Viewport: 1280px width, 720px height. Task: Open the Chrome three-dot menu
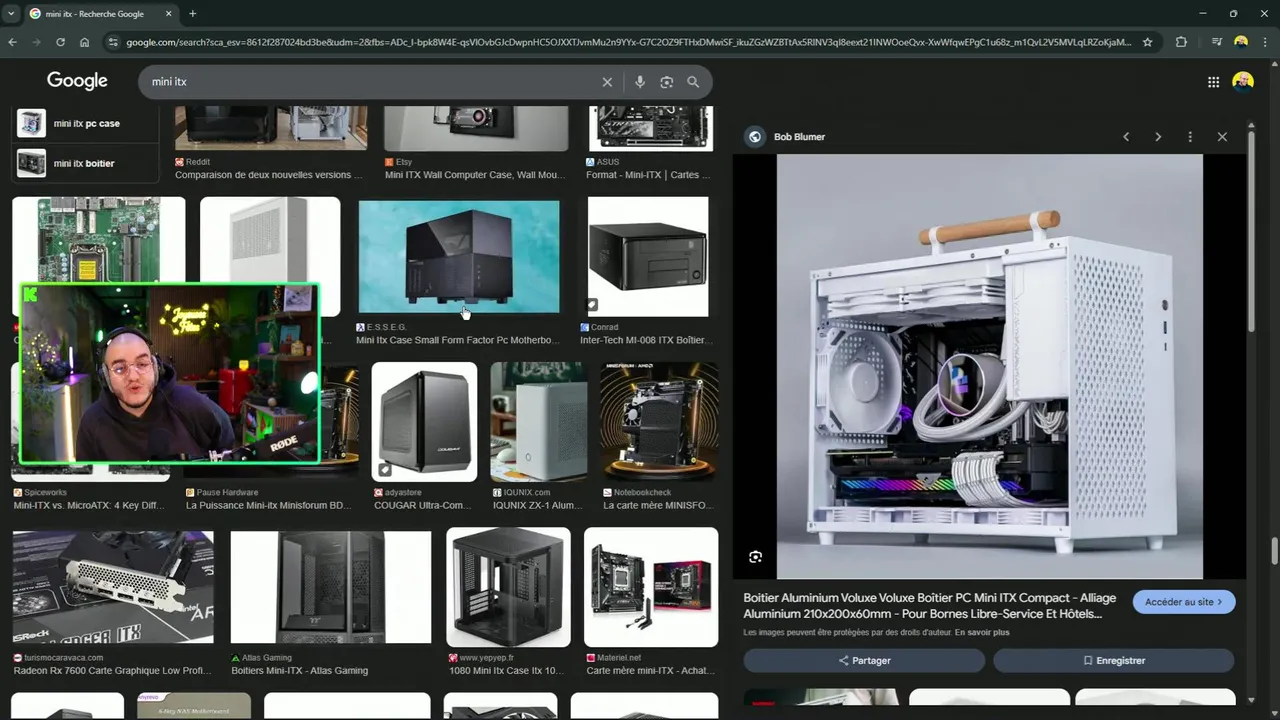point(1265,42)
